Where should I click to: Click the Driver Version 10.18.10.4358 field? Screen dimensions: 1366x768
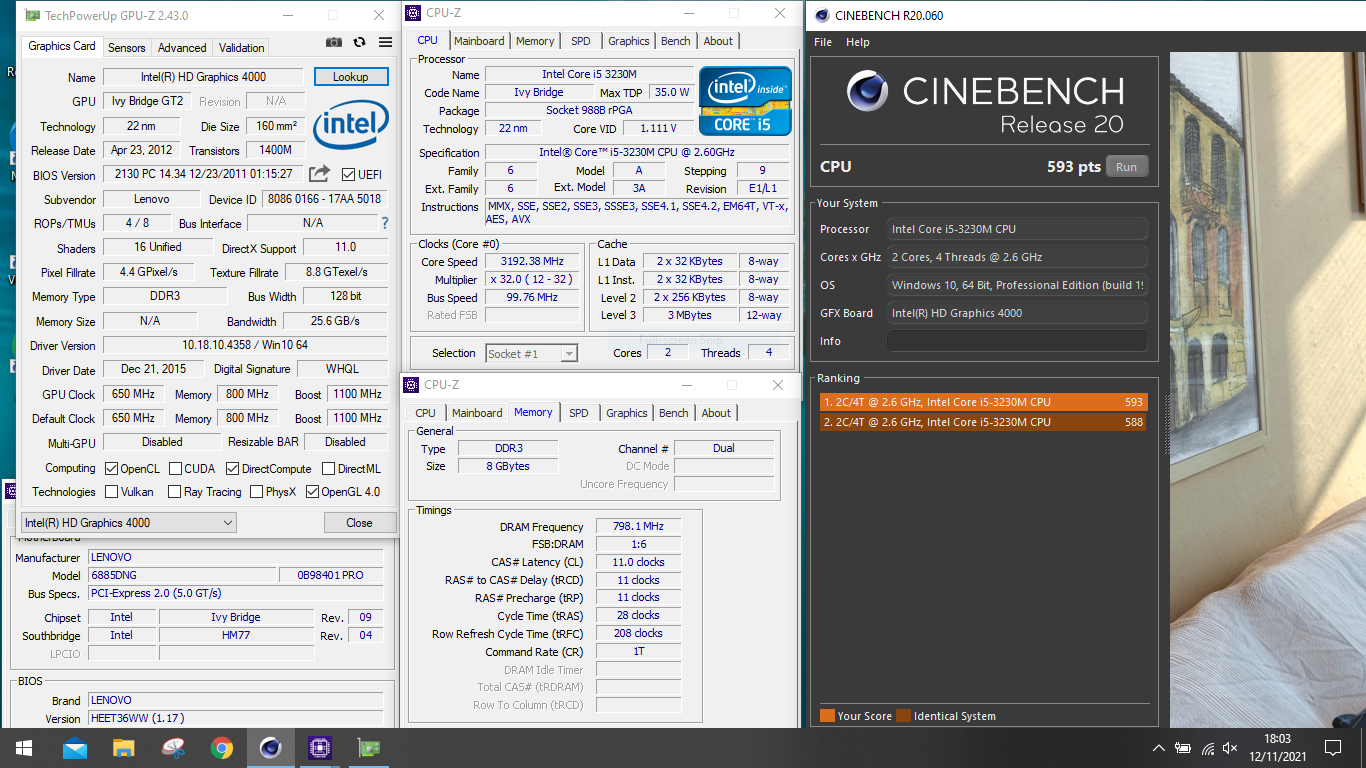tap(245, 345)
